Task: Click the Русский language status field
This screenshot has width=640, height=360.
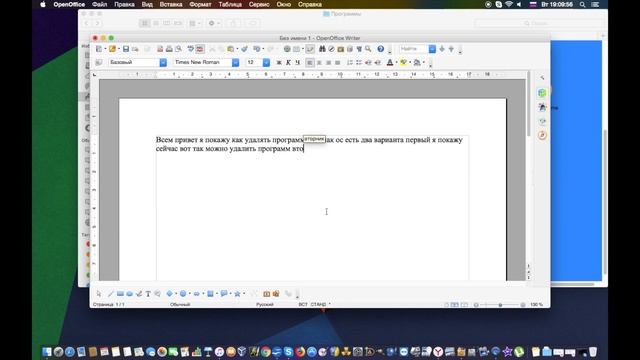Action: (x=264, y=304)
